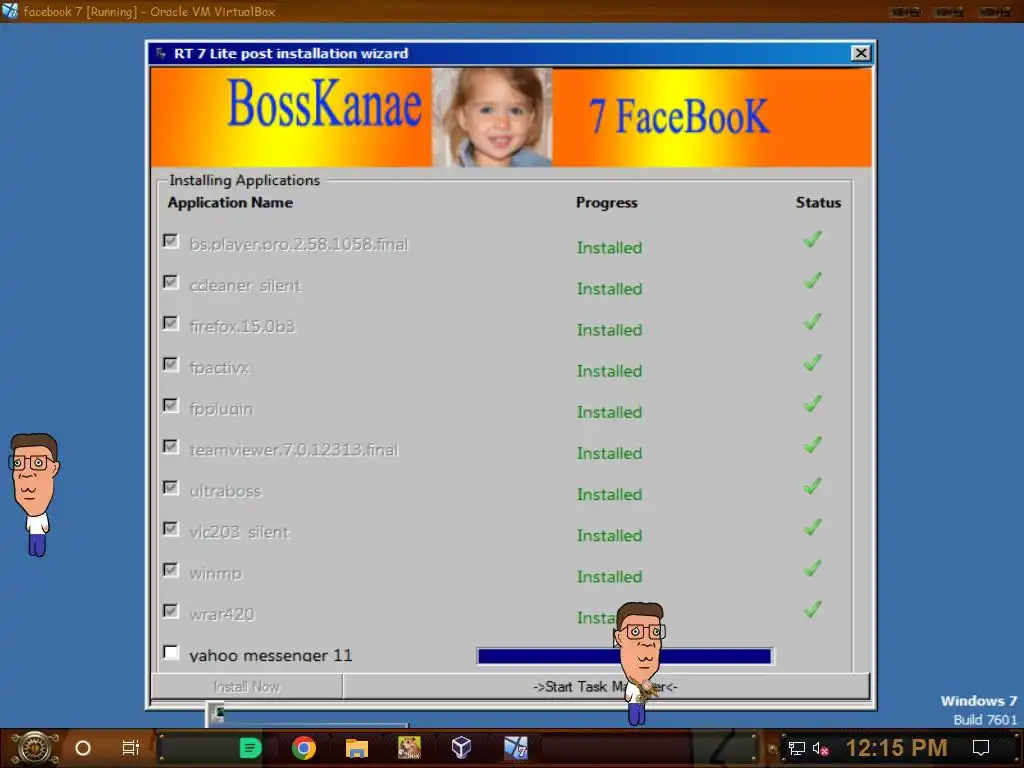Toggle the bs.player.pro.2.58.1058.final checkbox
1024x768 pixels.
coord(171,242)
